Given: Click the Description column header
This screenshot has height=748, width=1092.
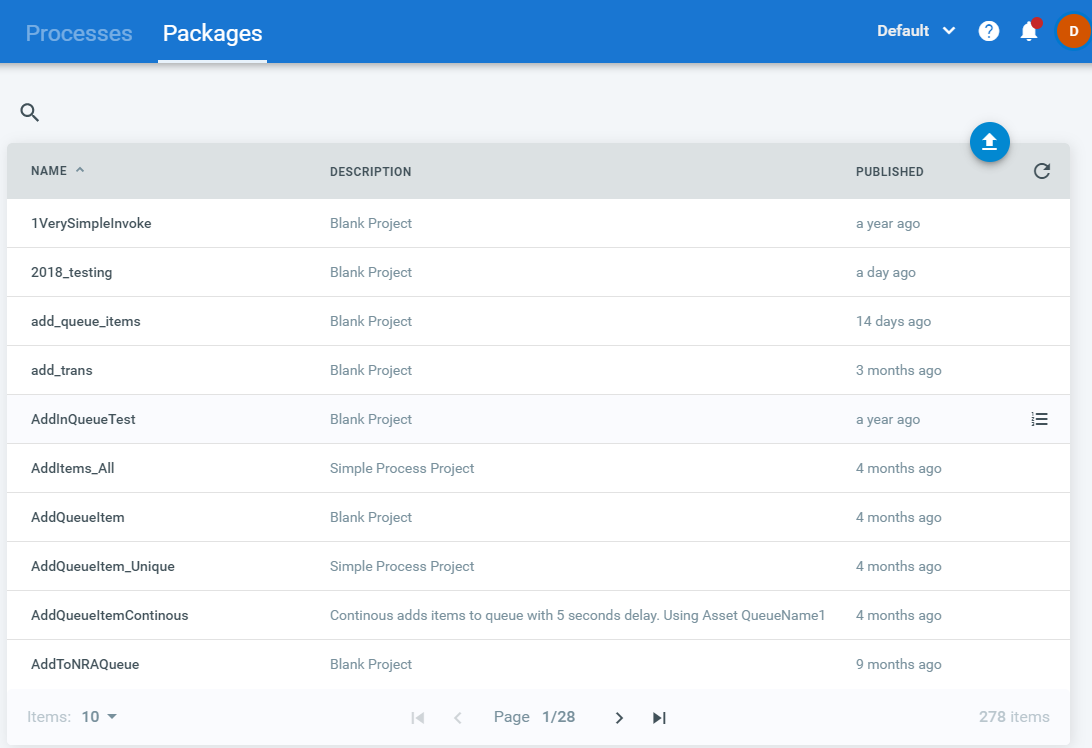Looking at the screenshot, I should (x=370, y=172).
